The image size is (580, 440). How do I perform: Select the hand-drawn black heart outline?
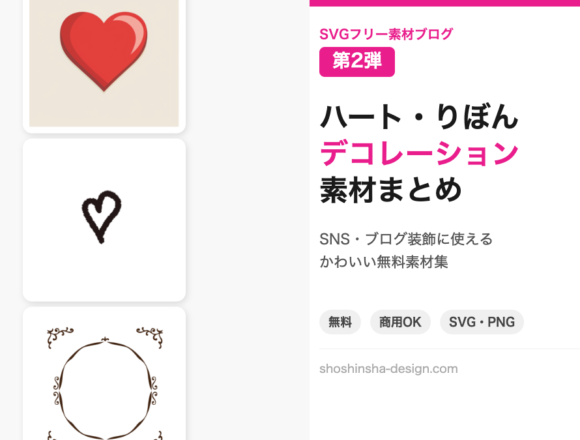(x=102, y=217)
